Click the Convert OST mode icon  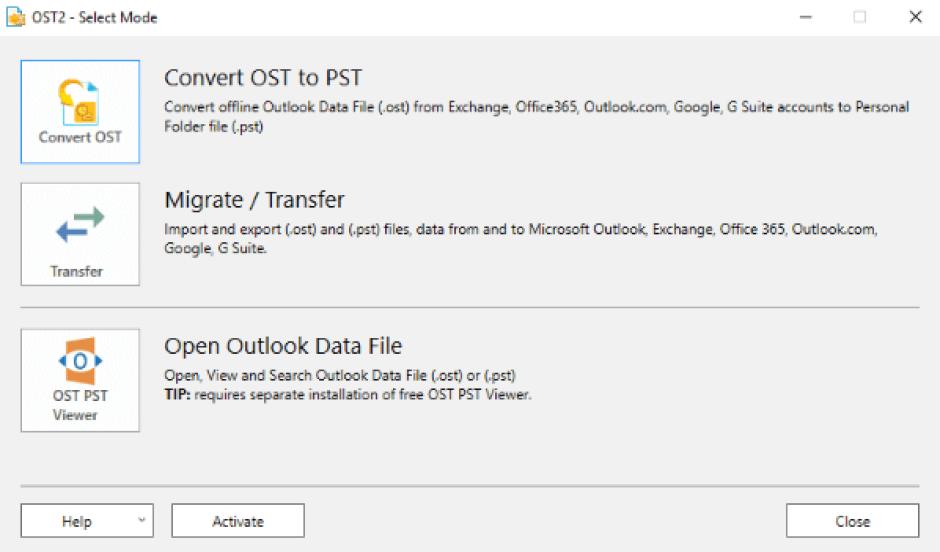coord(80,100)
